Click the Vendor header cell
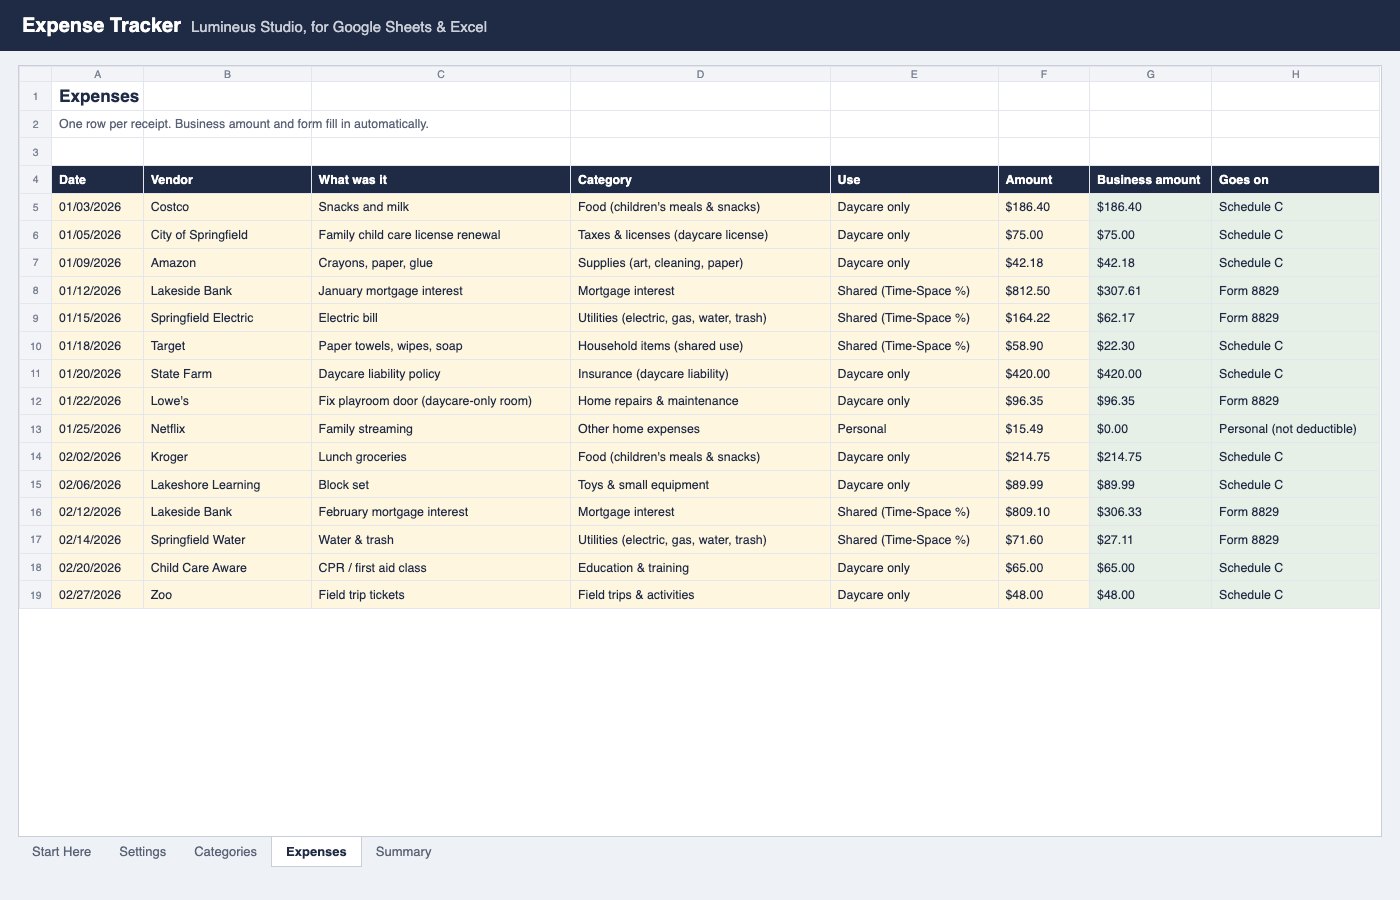 (227, 180)
